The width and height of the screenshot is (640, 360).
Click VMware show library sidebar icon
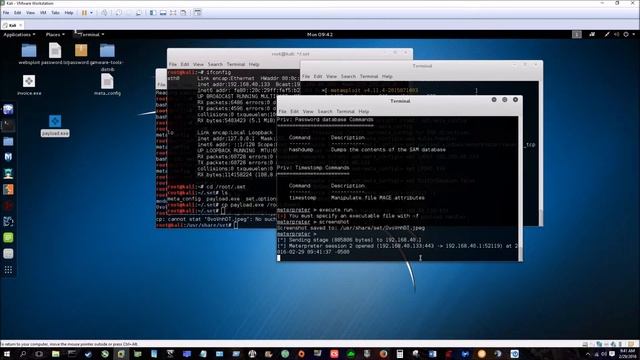tap(153, 13)
